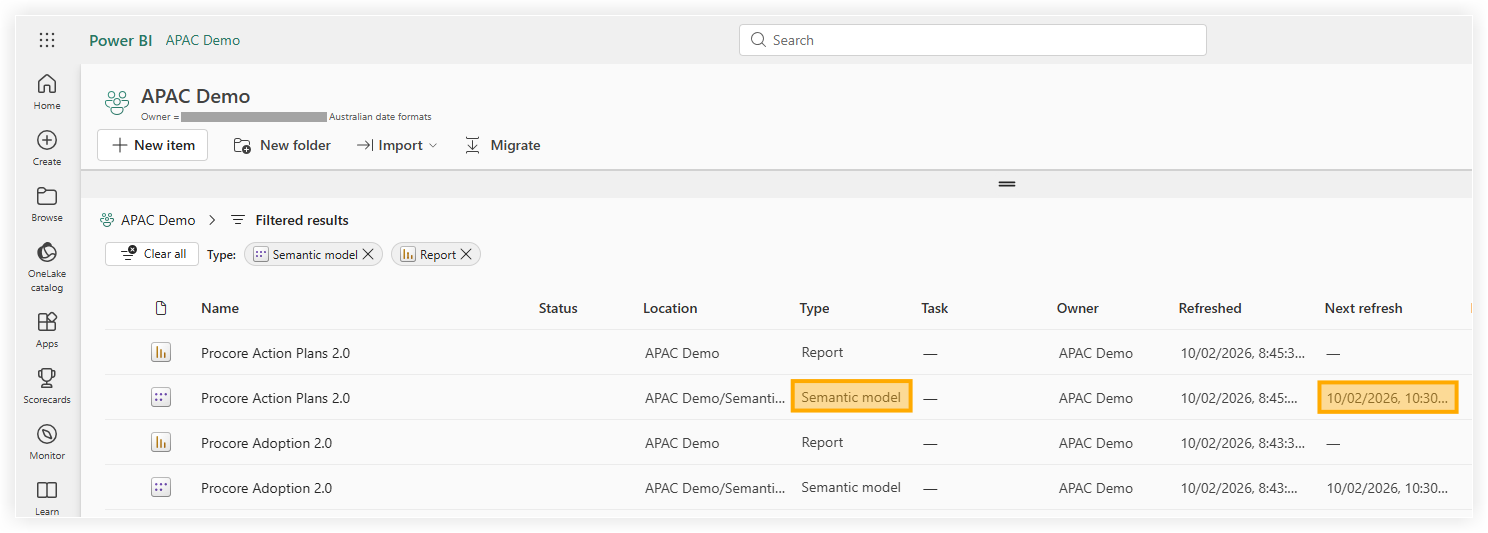This screenshot has width=1488, height=533.
Task: Open Procore Action Plans 2.0 semantic model name
Action: coord(275,398)
